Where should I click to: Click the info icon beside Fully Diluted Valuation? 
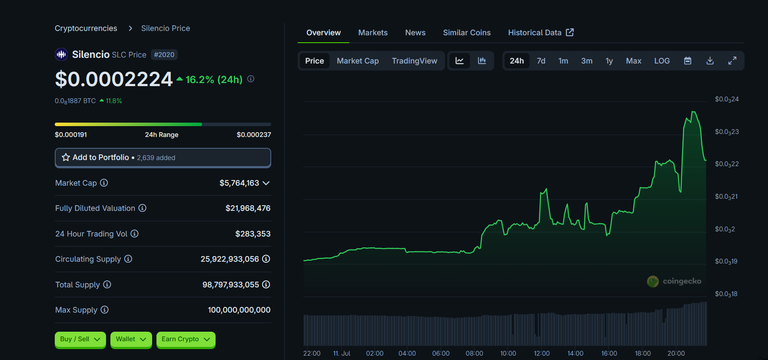pos(142,208)
